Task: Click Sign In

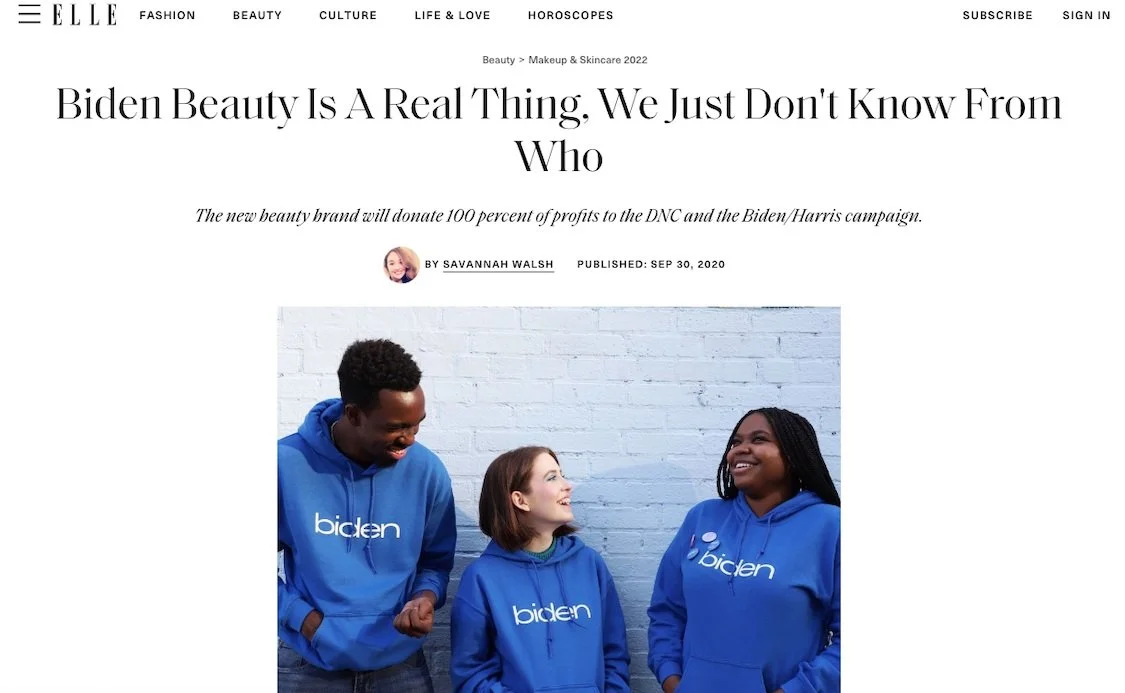Action: click(x=1086, y=15)
